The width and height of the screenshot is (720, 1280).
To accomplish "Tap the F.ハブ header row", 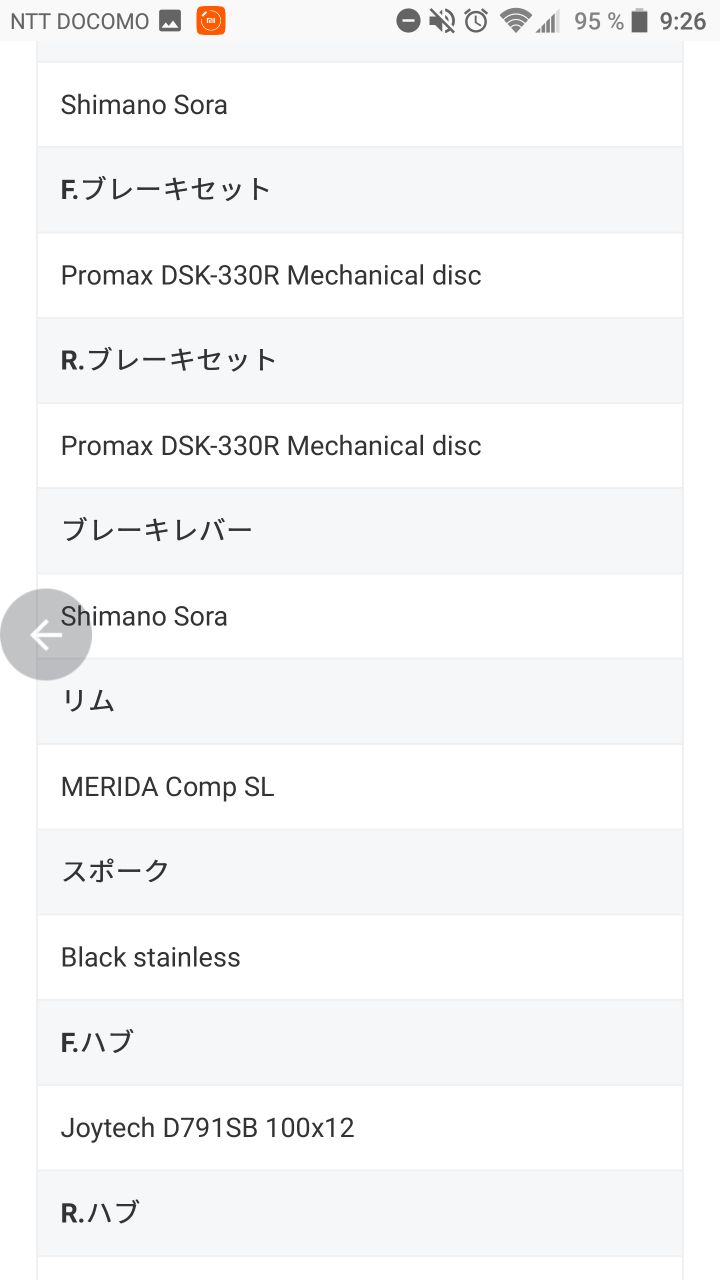I will pyautogui.click(x=360, y=1042).
